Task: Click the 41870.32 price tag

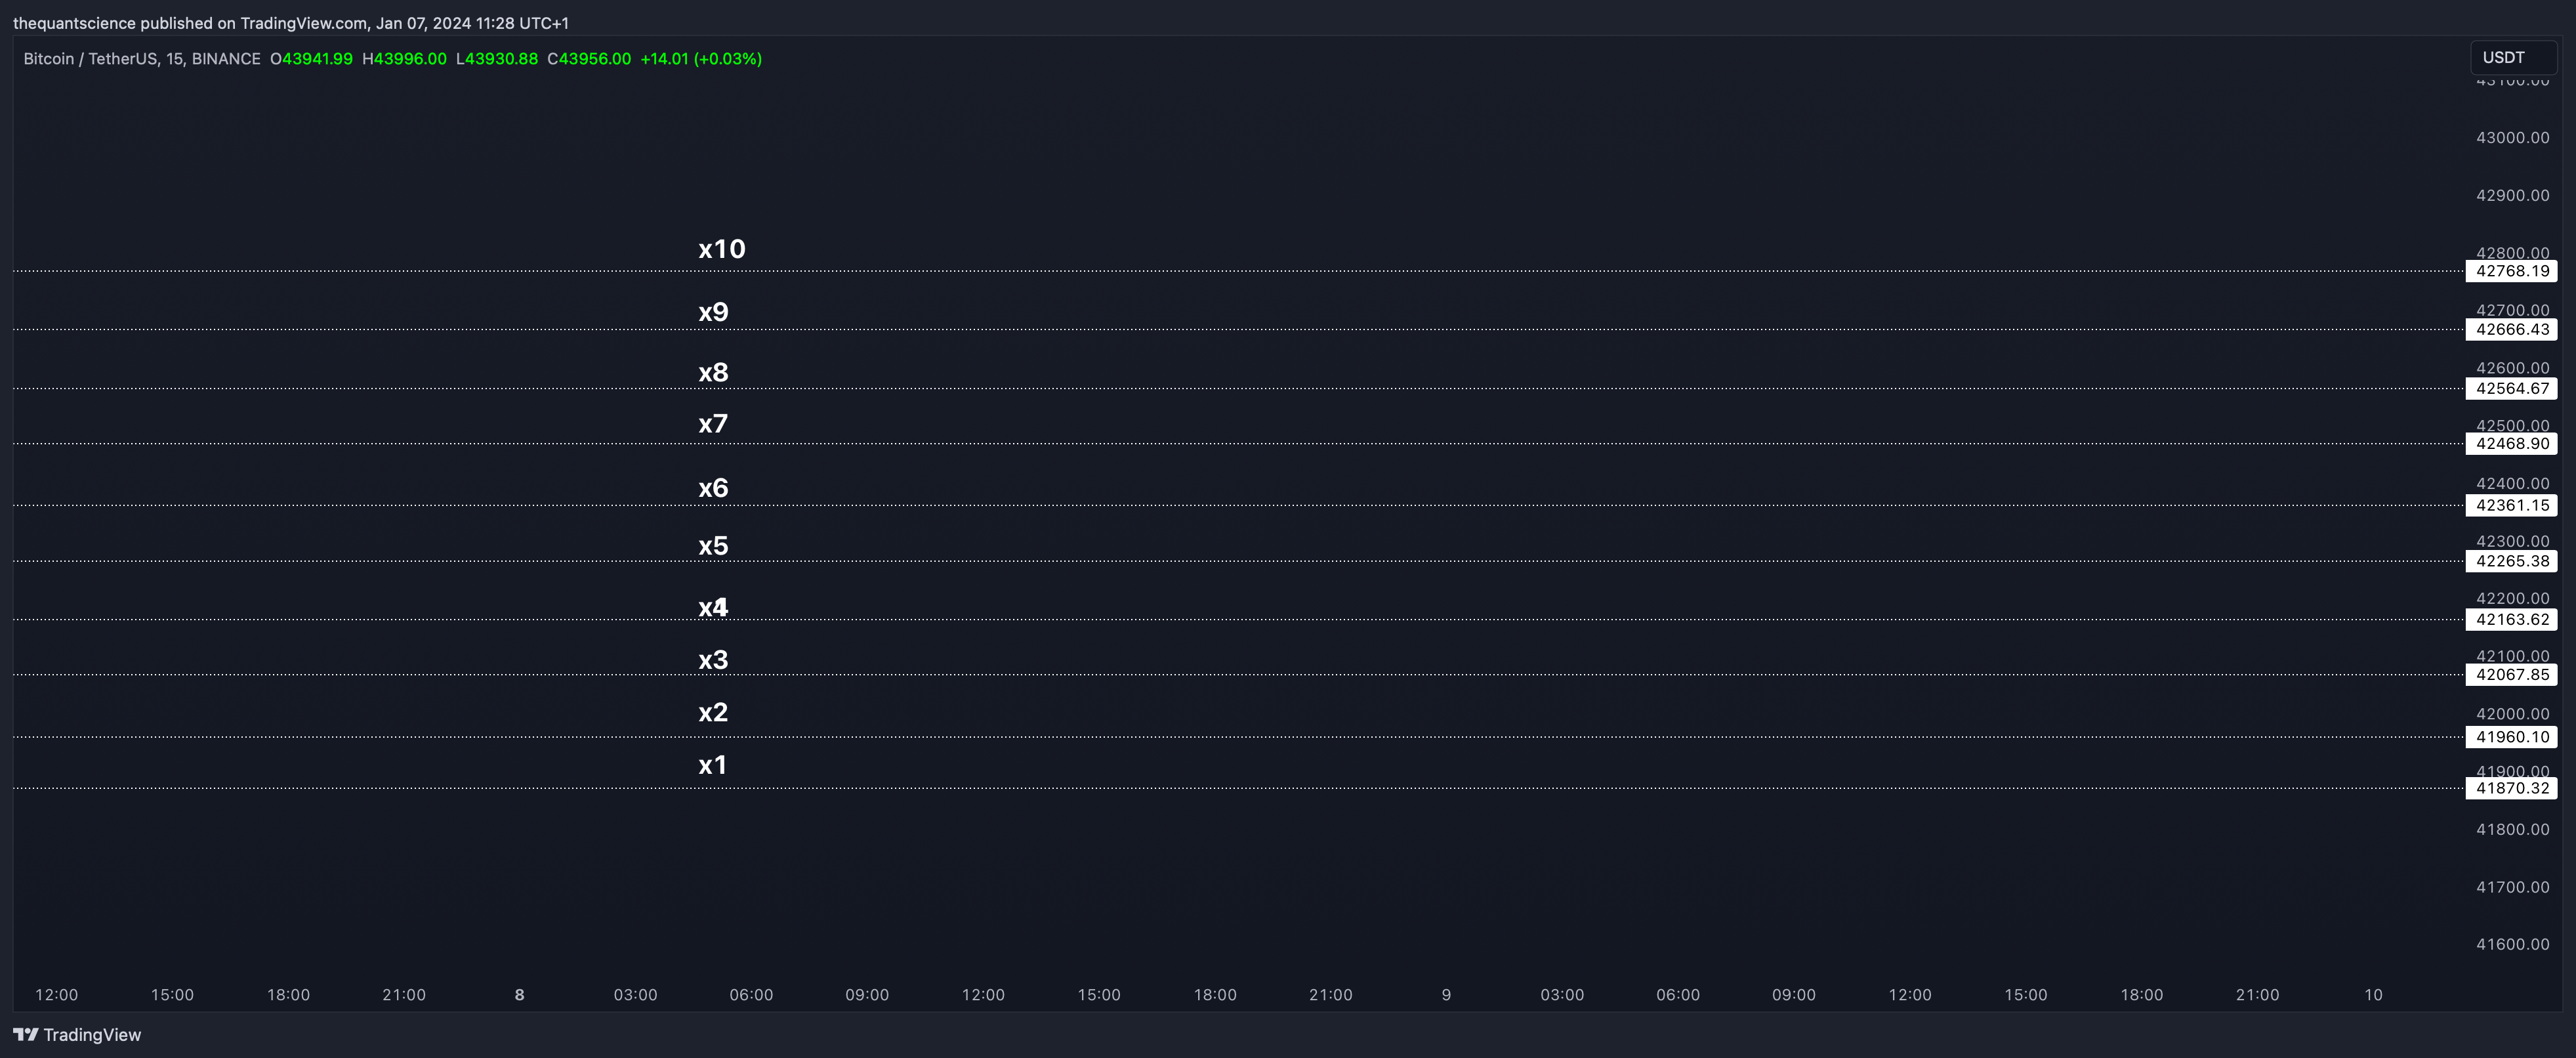Action: 2512,788
